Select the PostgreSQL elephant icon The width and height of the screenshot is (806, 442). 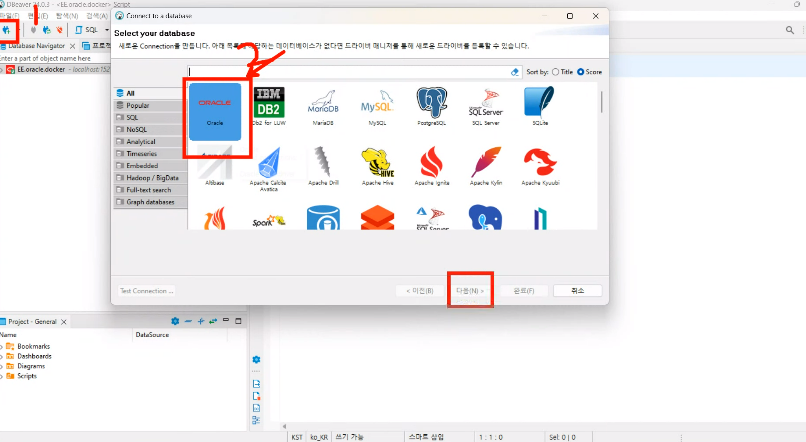tap(432, 107)
